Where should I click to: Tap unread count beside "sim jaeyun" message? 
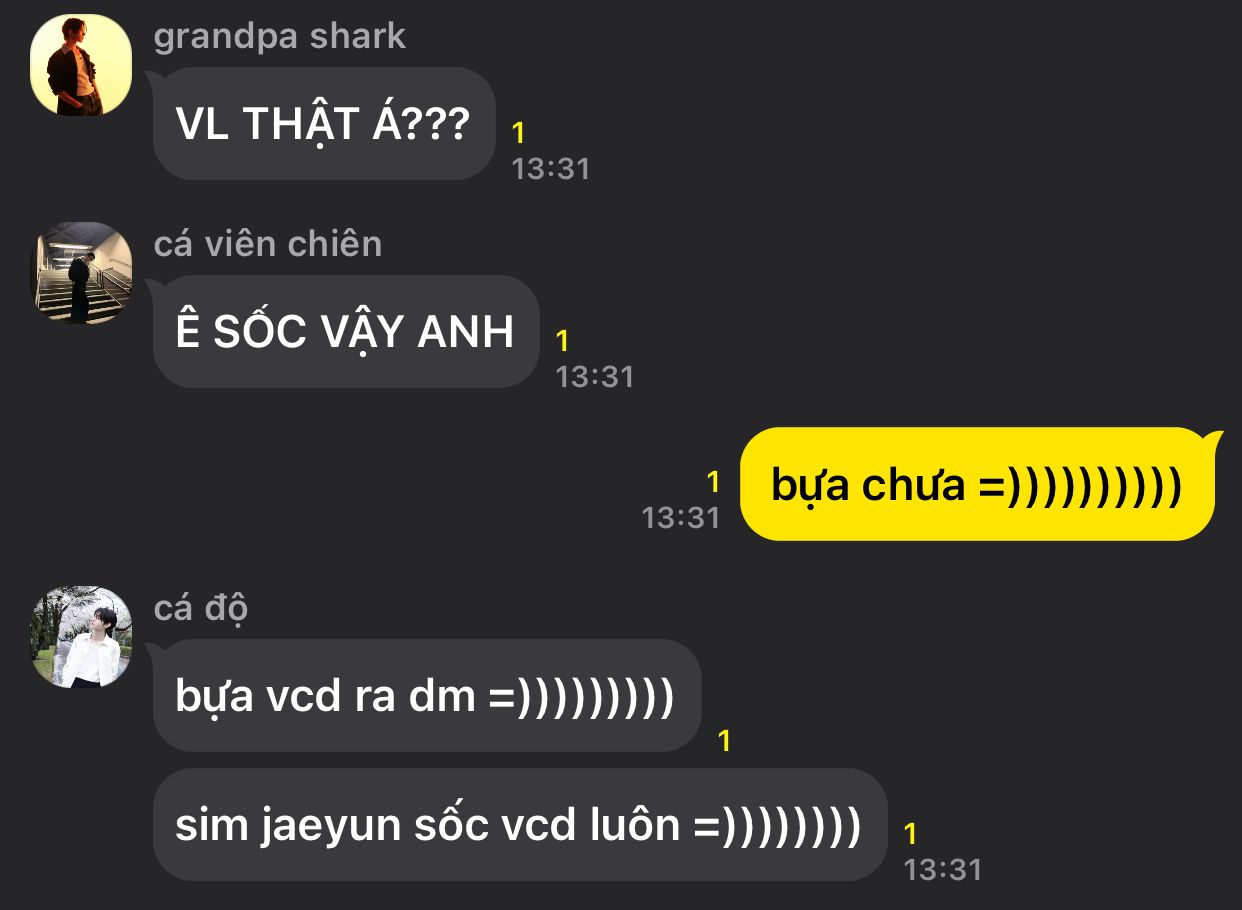click(x=910, y=834)
